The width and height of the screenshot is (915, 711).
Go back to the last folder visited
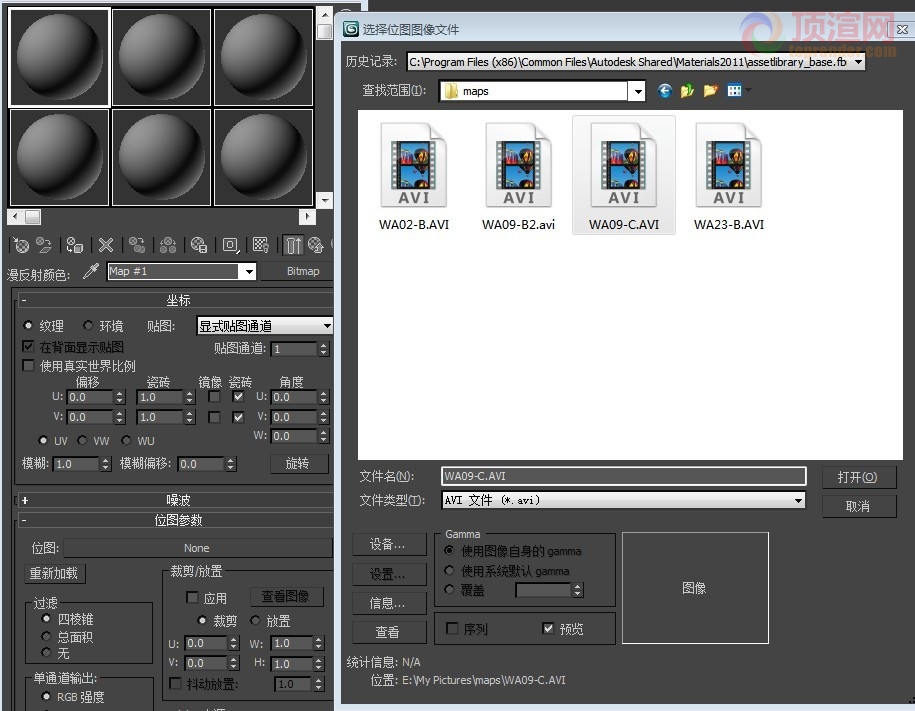pos(665,90)
